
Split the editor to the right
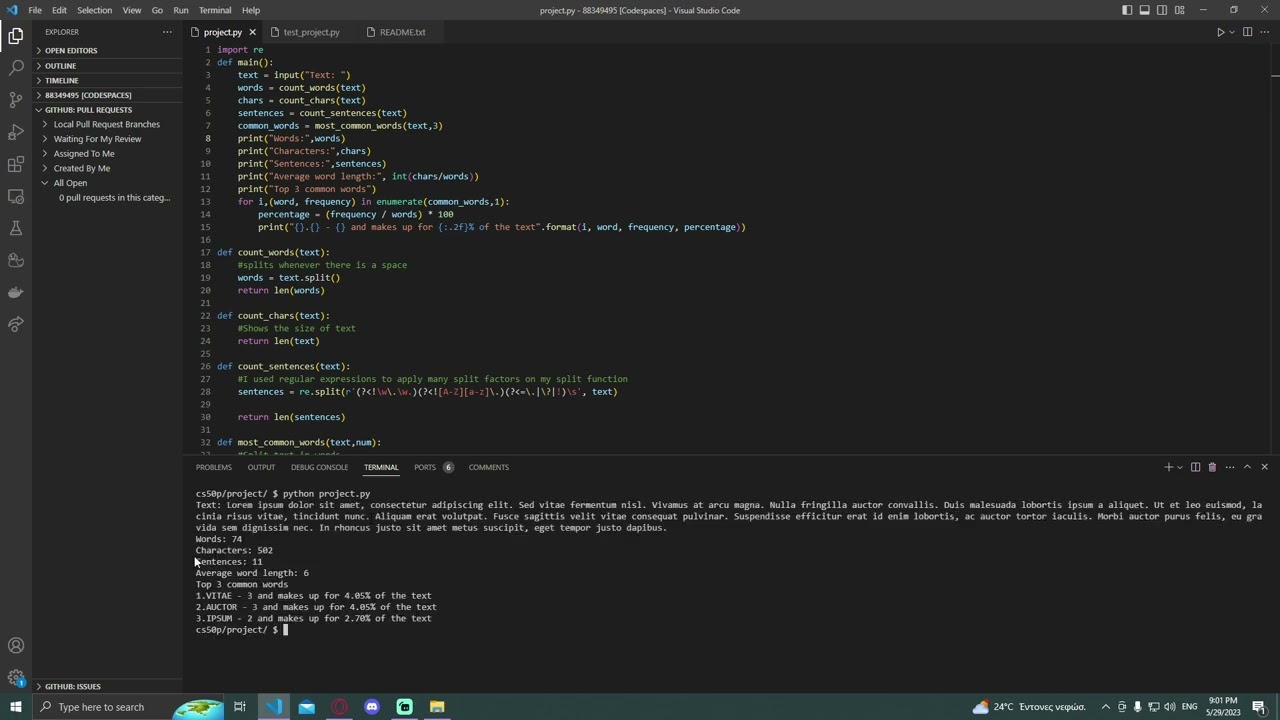click(x=1247, y=32)
